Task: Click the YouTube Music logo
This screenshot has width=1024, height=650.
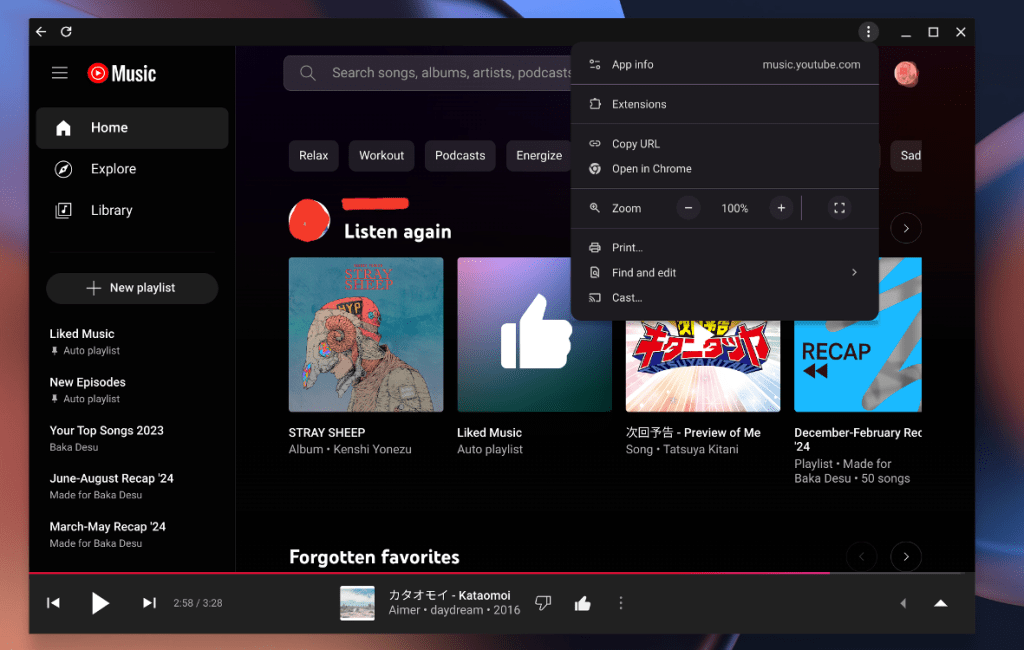Action: (x=121, y=73)
